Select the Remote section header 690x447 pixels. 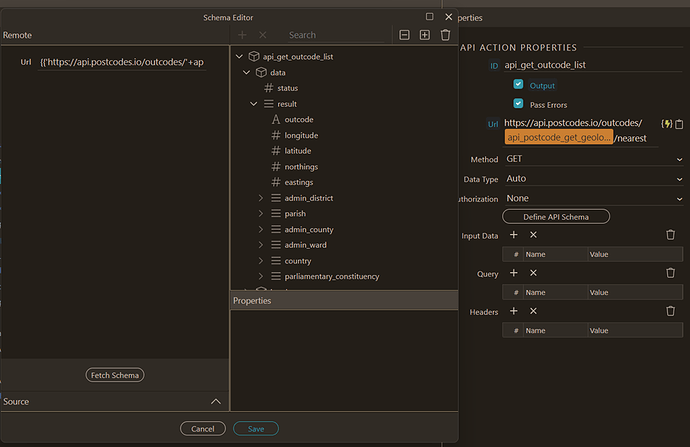(x=115, y=35)
